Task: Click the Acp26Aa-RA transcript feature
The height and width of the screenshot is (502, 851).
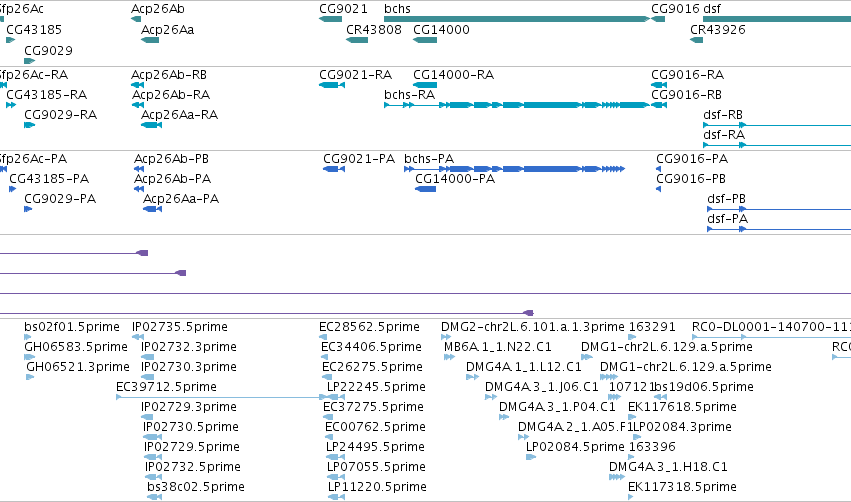Action: click(151, 125)
